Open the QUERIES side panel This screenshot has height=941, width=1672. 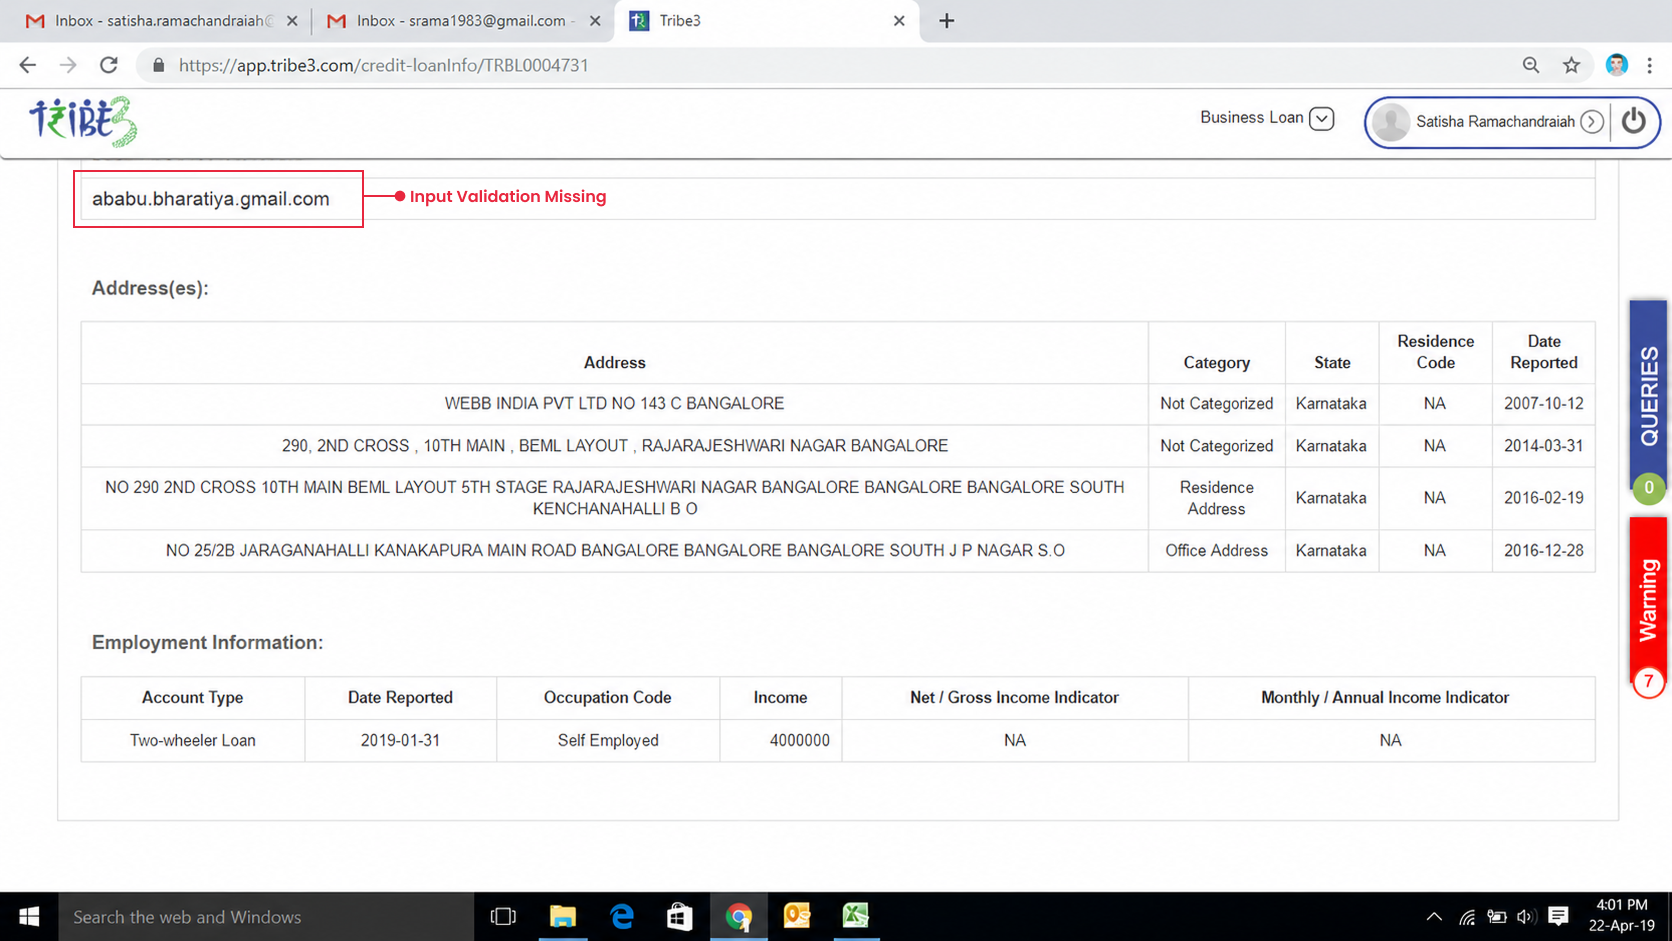1648,396
